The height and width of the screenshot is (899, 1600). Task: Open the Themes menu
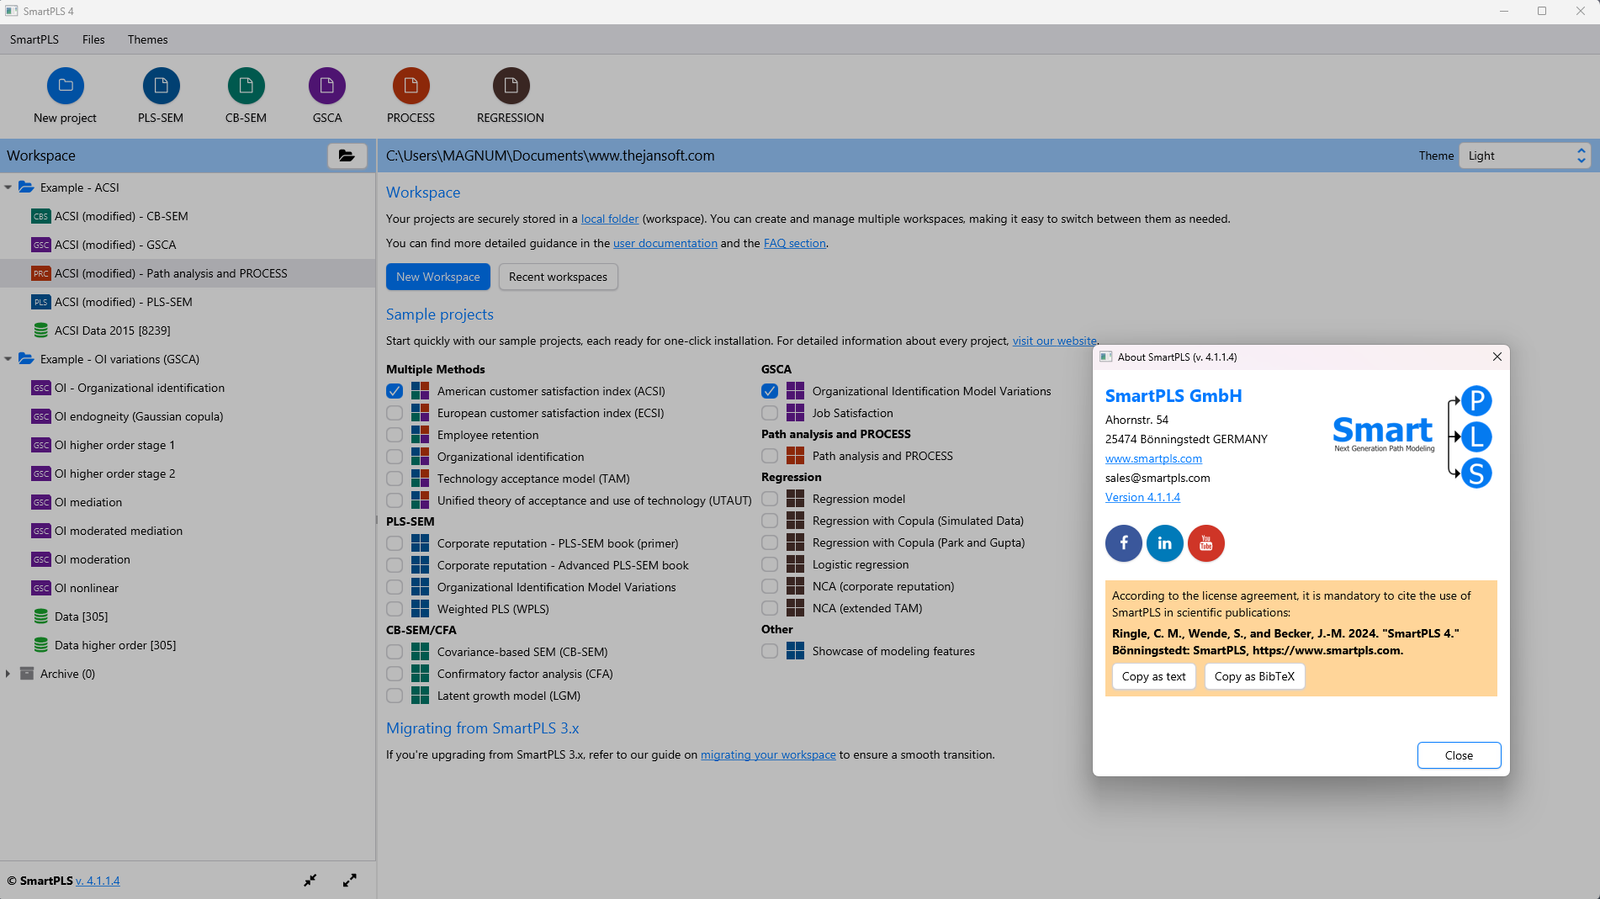(147, 40)
